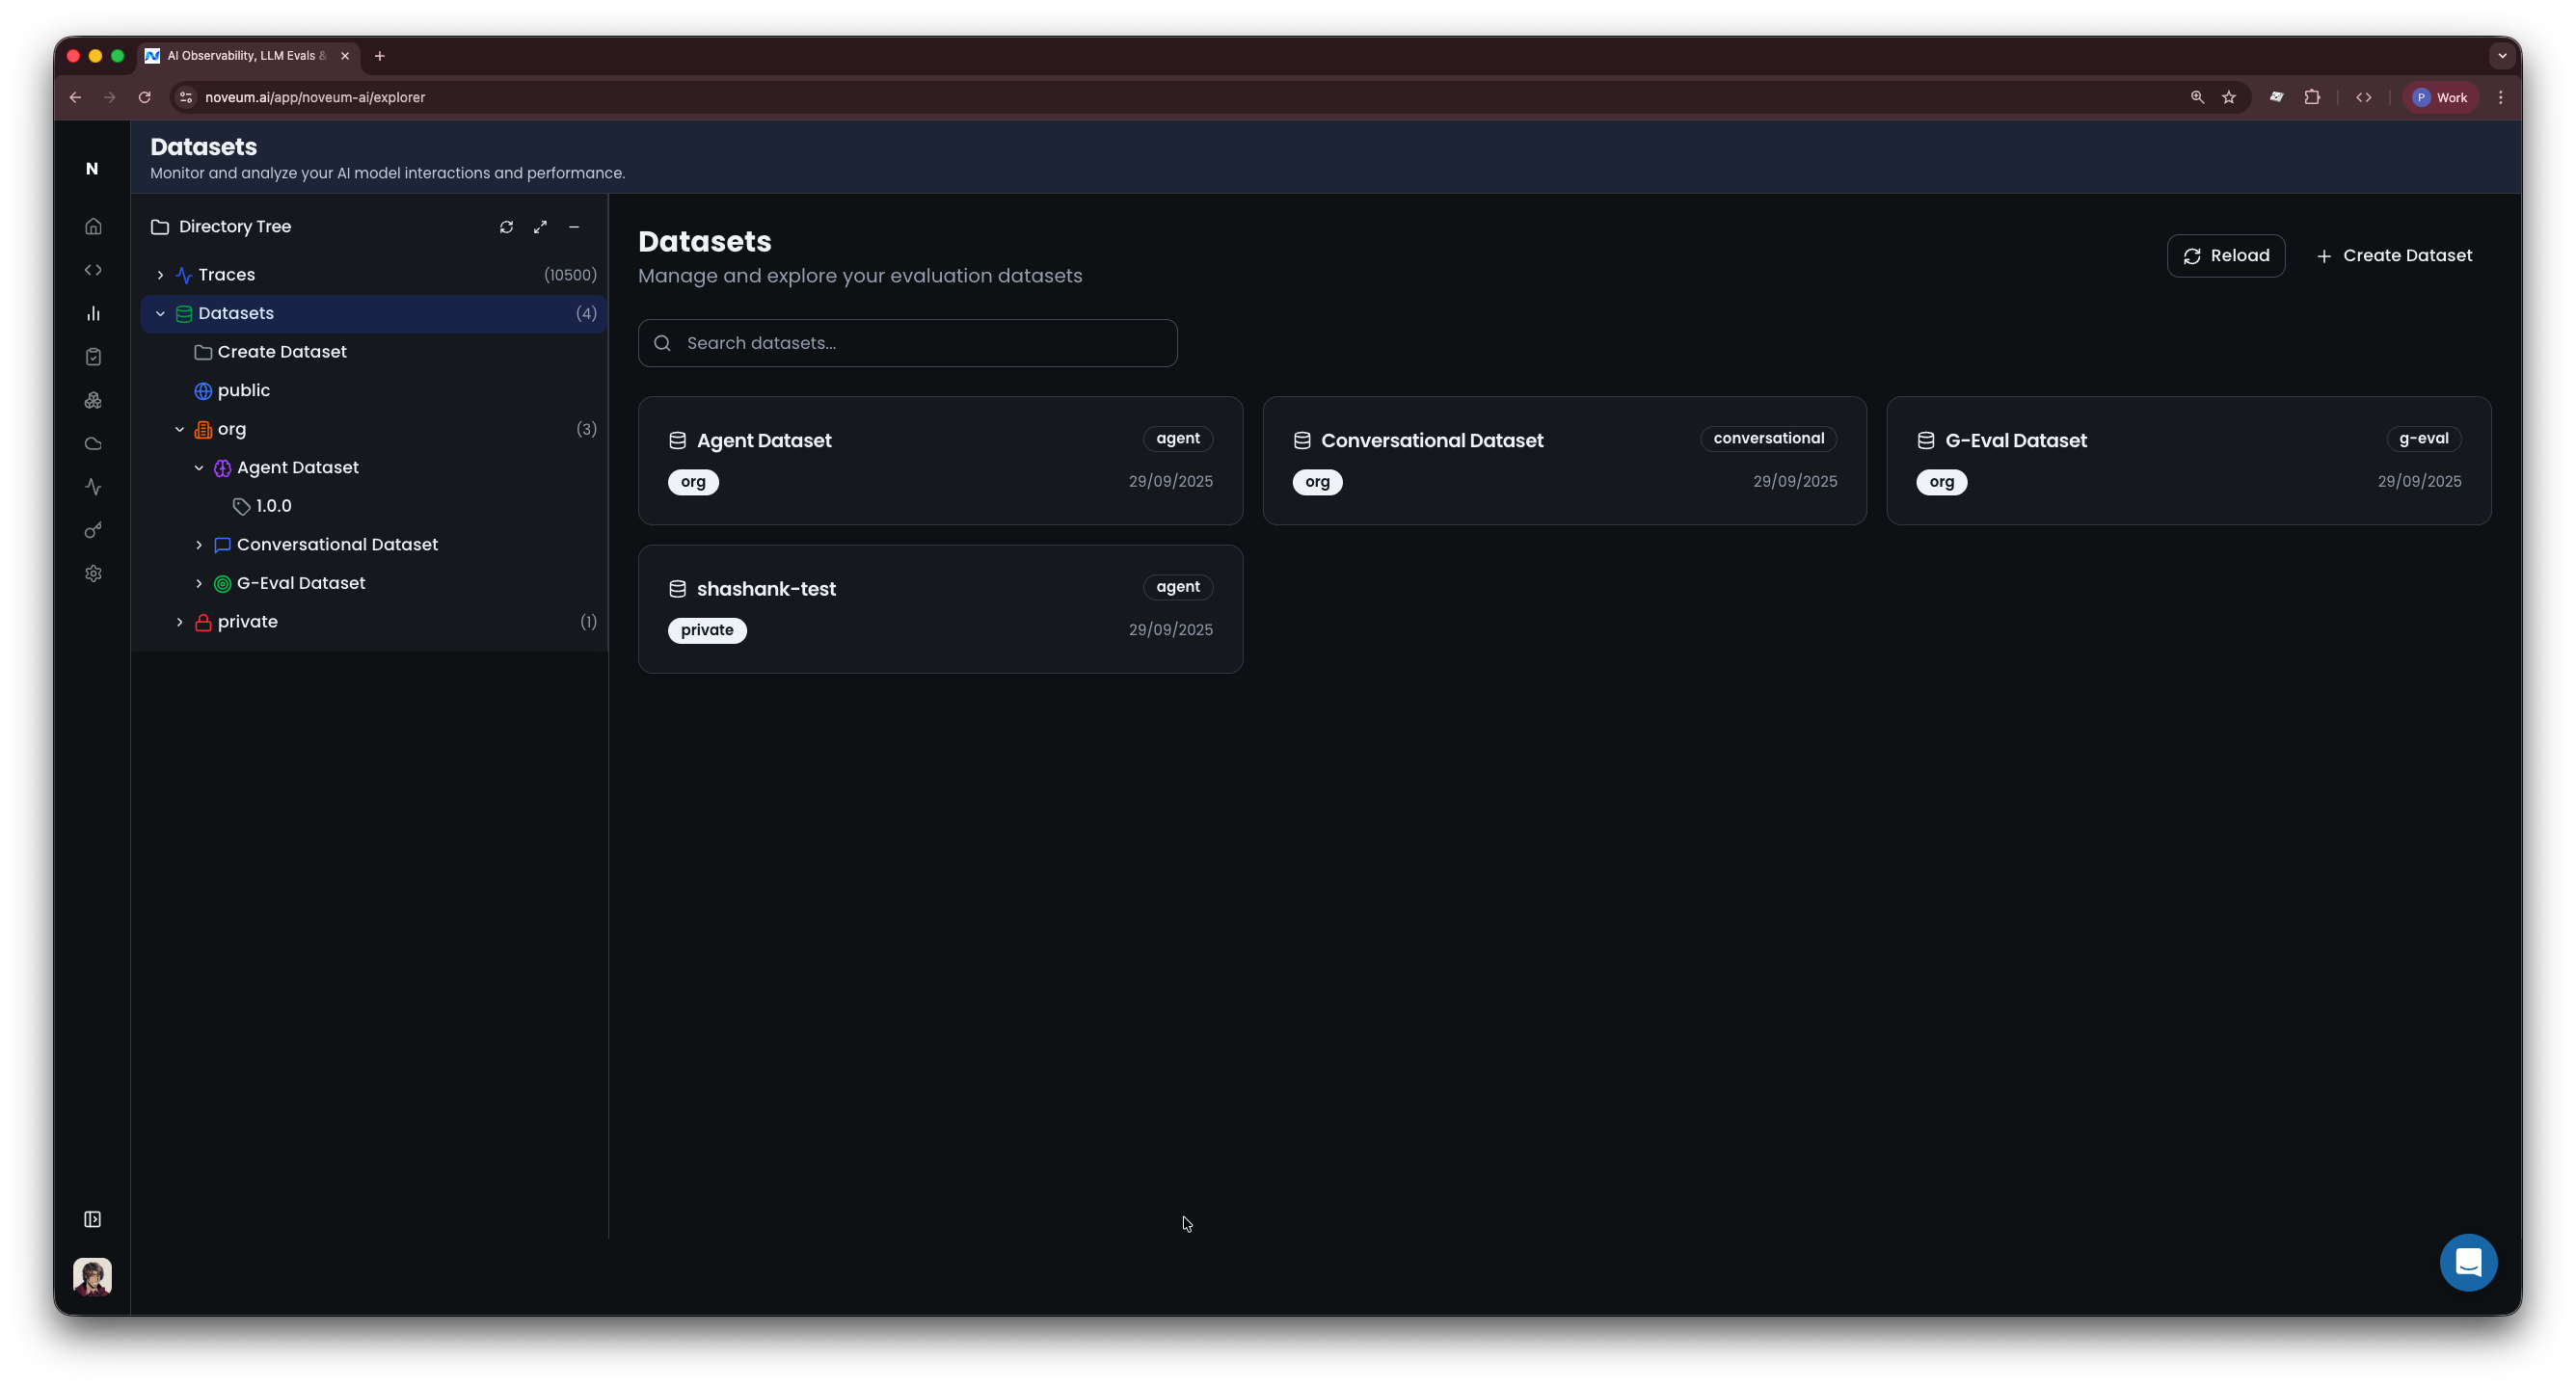
Task: Expand the Conversational Dataset tree item
Action: pyautogui.click(x=199, y=545)
